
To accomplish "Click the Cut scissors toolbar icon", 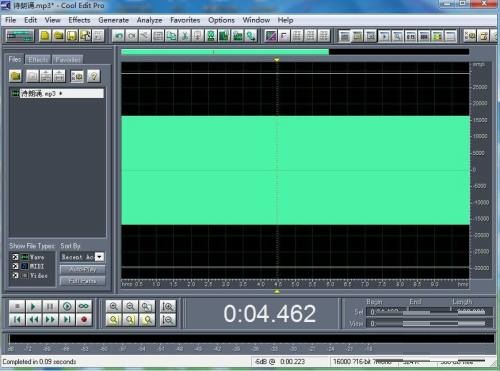I will [x=184, y=36].
